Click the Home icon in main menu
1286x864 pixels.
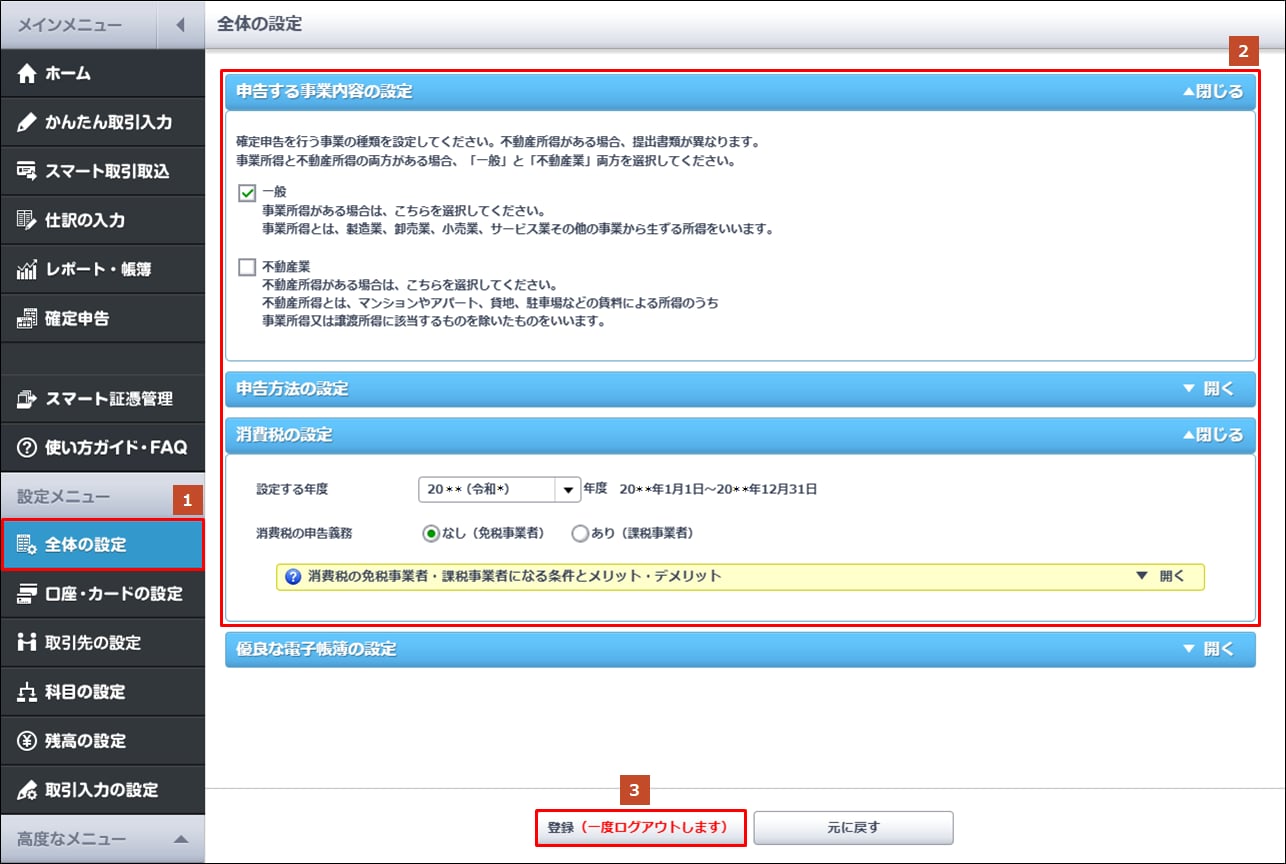pos(27,74)
